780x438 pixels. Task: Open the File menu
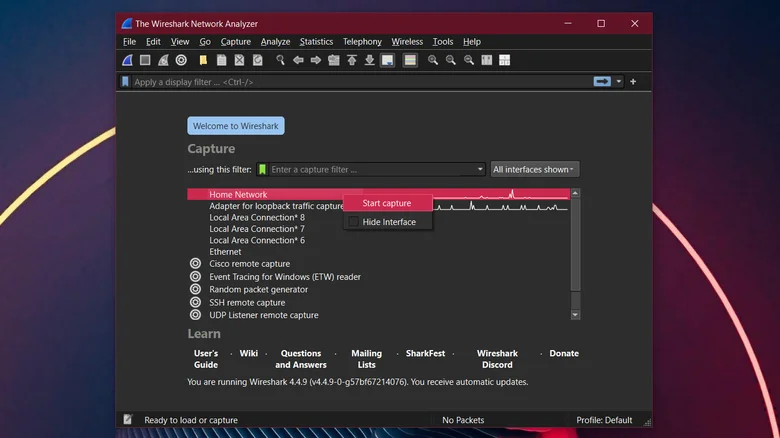coord(129,42)
